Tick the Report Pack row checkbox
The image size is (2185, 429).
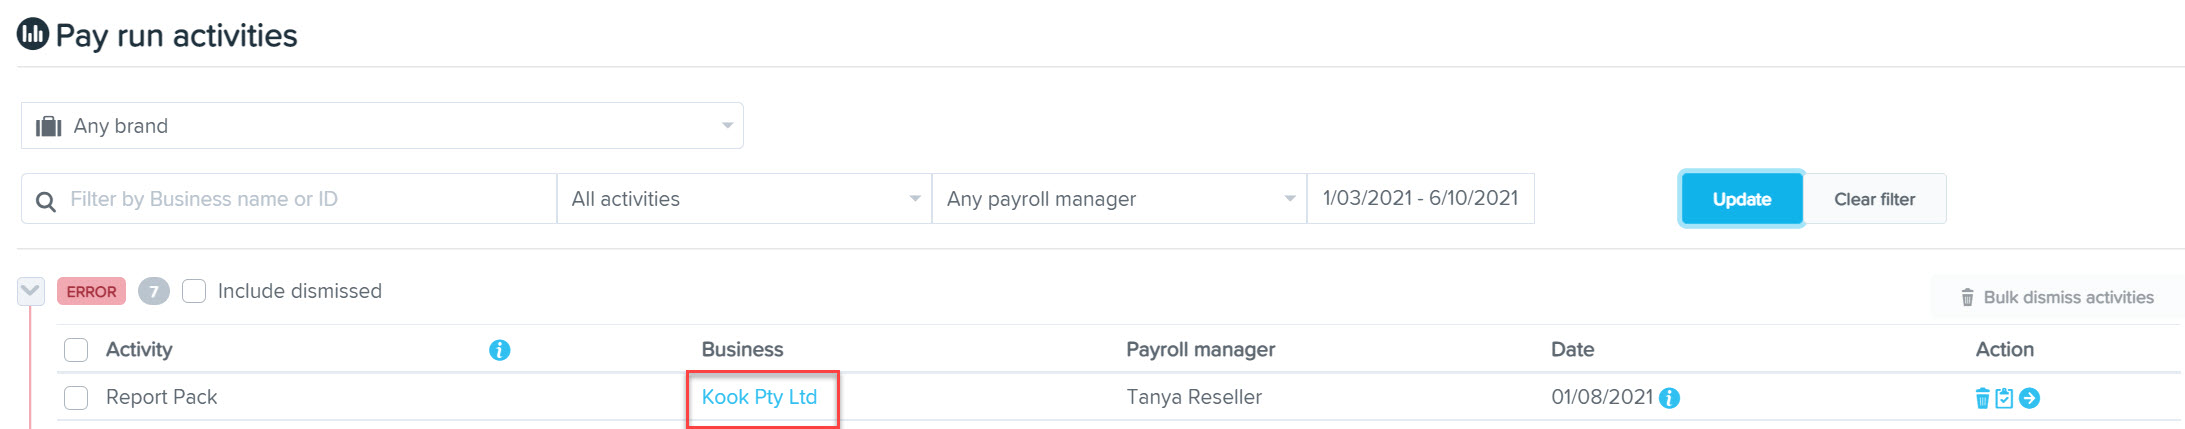tap(76, 398)
